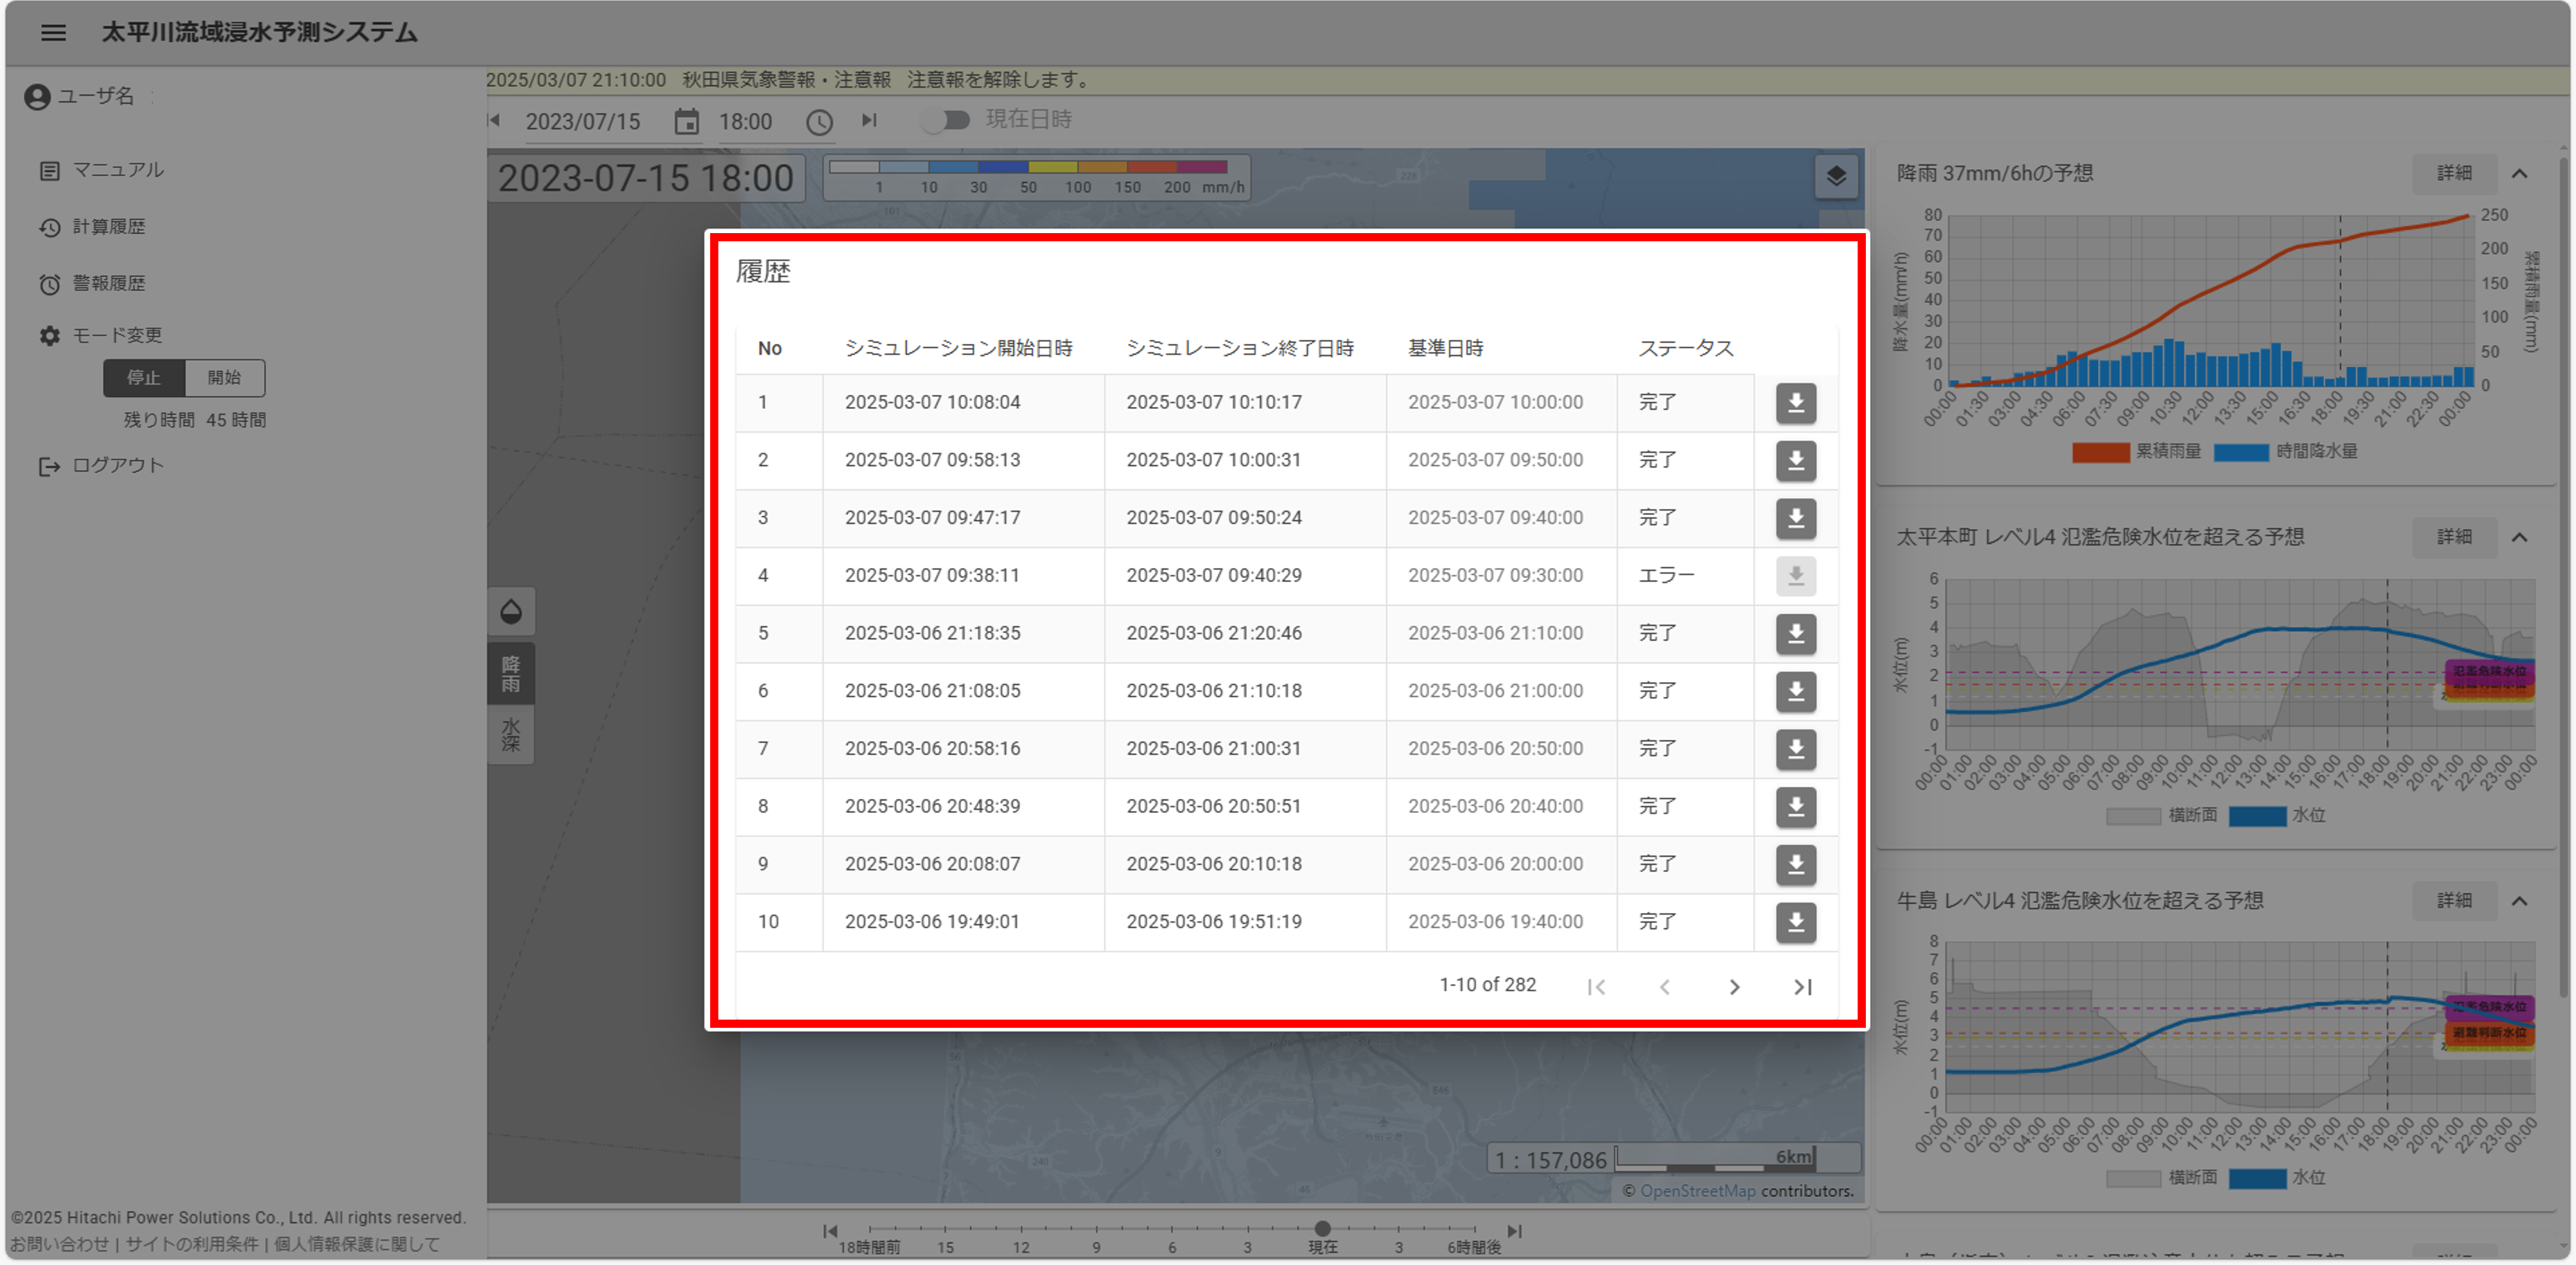Collapse the 太平本町 water level panel

tap(2519, 538)
